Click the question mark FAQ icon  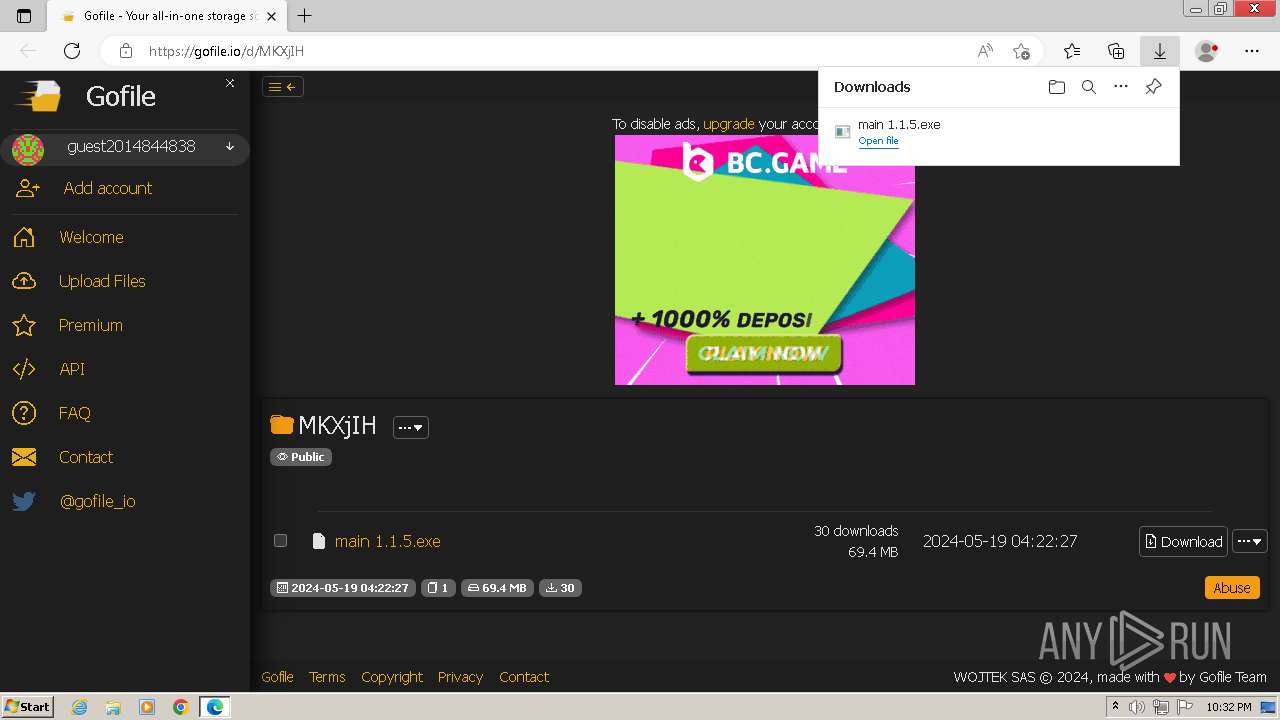coord(24,413)
